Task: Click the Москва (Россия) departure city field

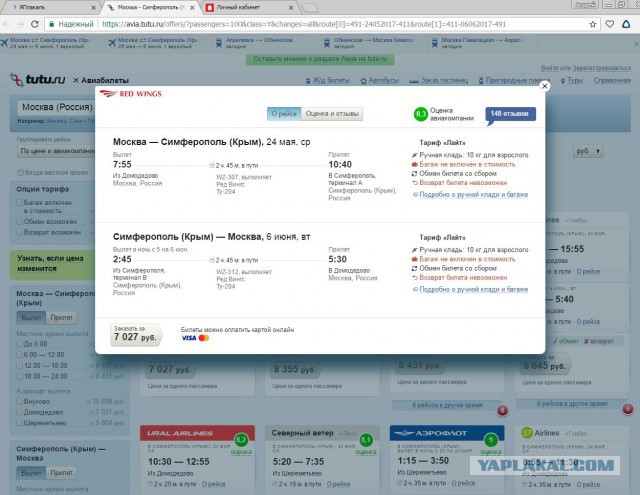Action: 56,107
